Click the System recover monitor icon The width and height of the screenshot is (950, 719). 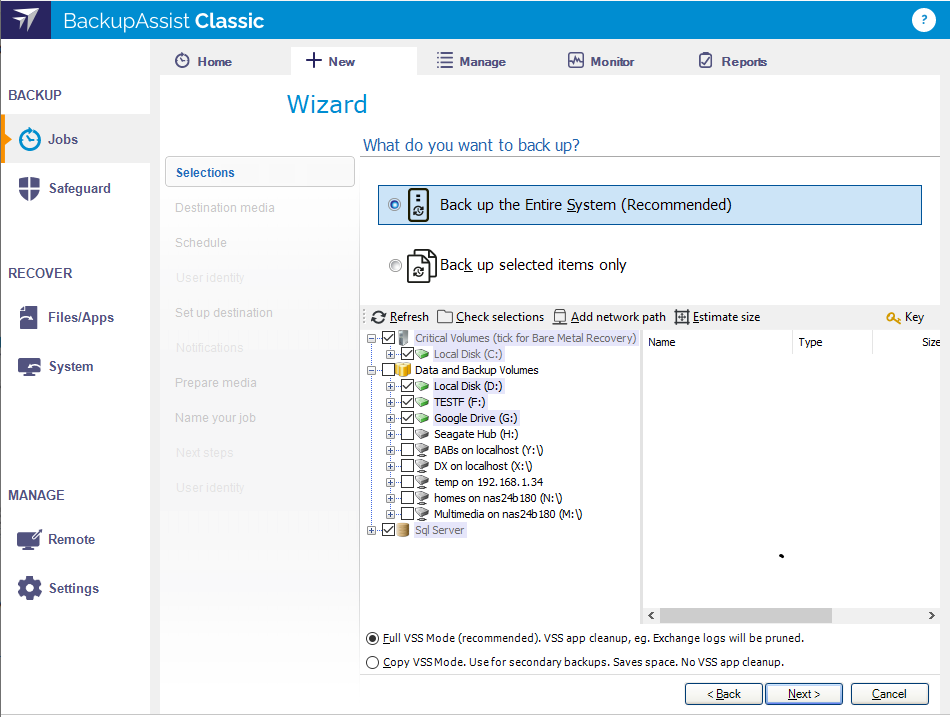29,366
